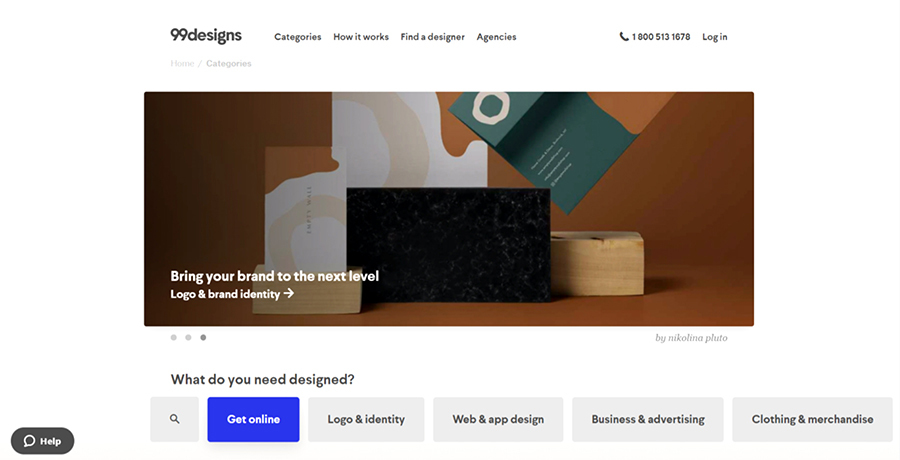The height and width of the screenshot is (460, 900).
Task: Select the Logo & identity category
Action: pos(366,419)
